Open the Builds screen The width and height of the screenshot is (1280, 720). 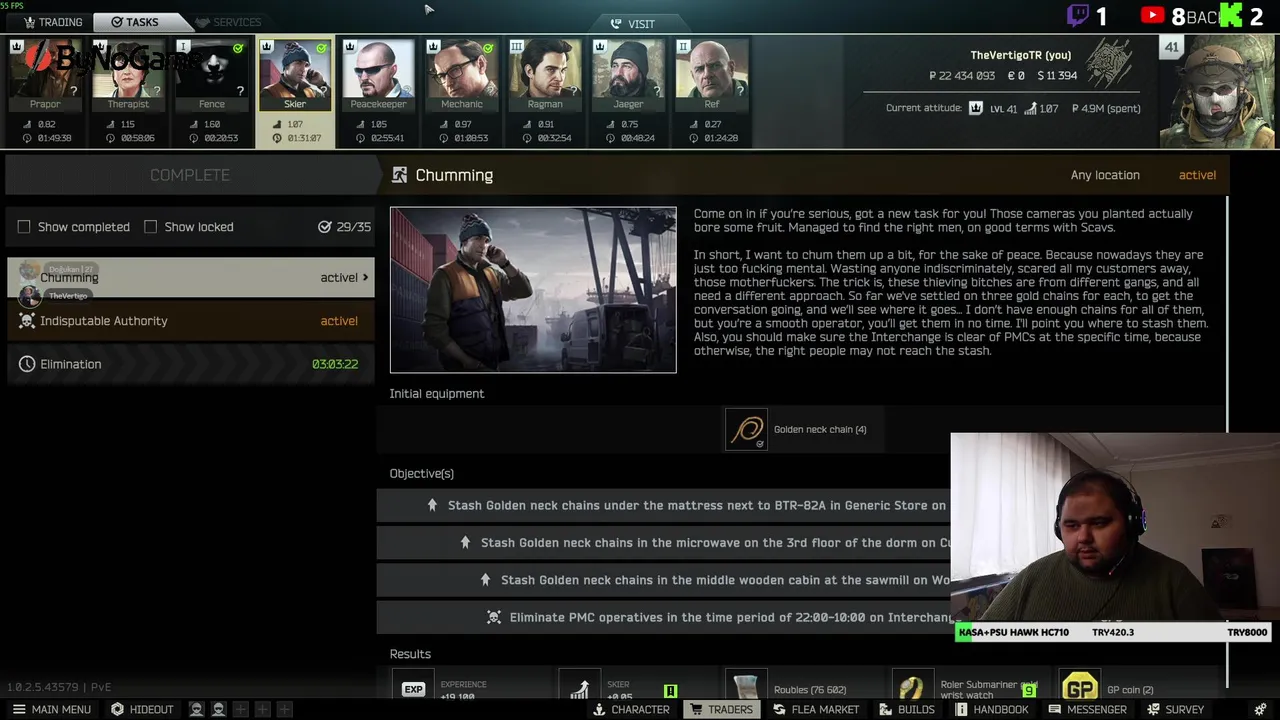click(x=907, y=709)
